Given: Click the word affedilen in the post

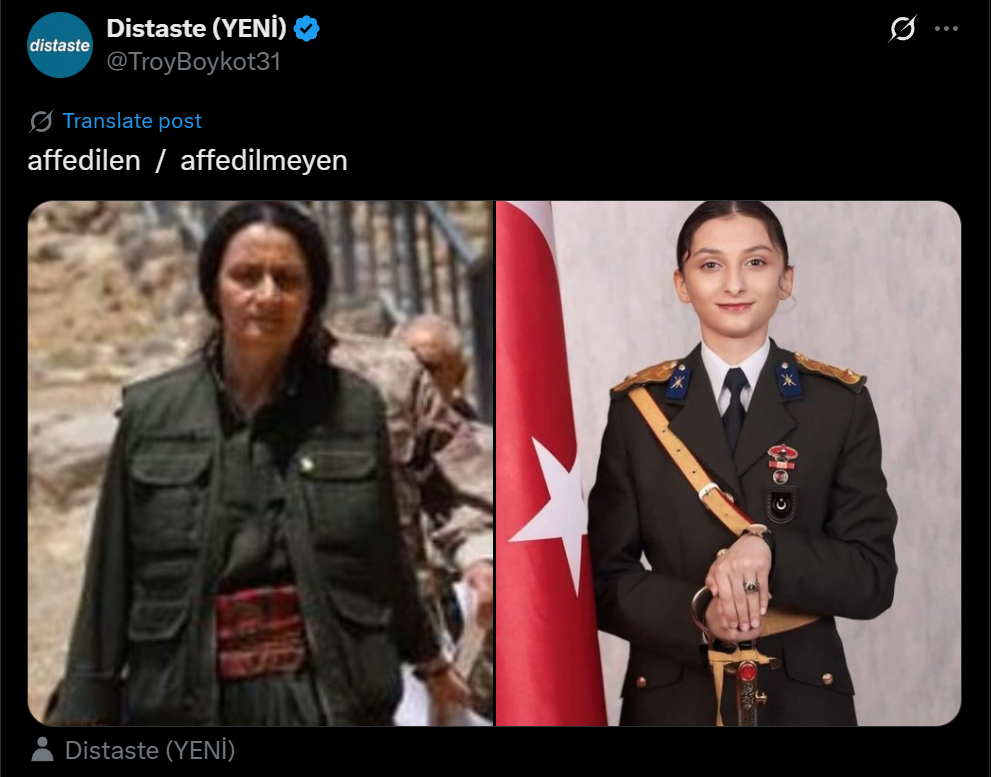Looking at the screenshot, I should tap(84, 161).
